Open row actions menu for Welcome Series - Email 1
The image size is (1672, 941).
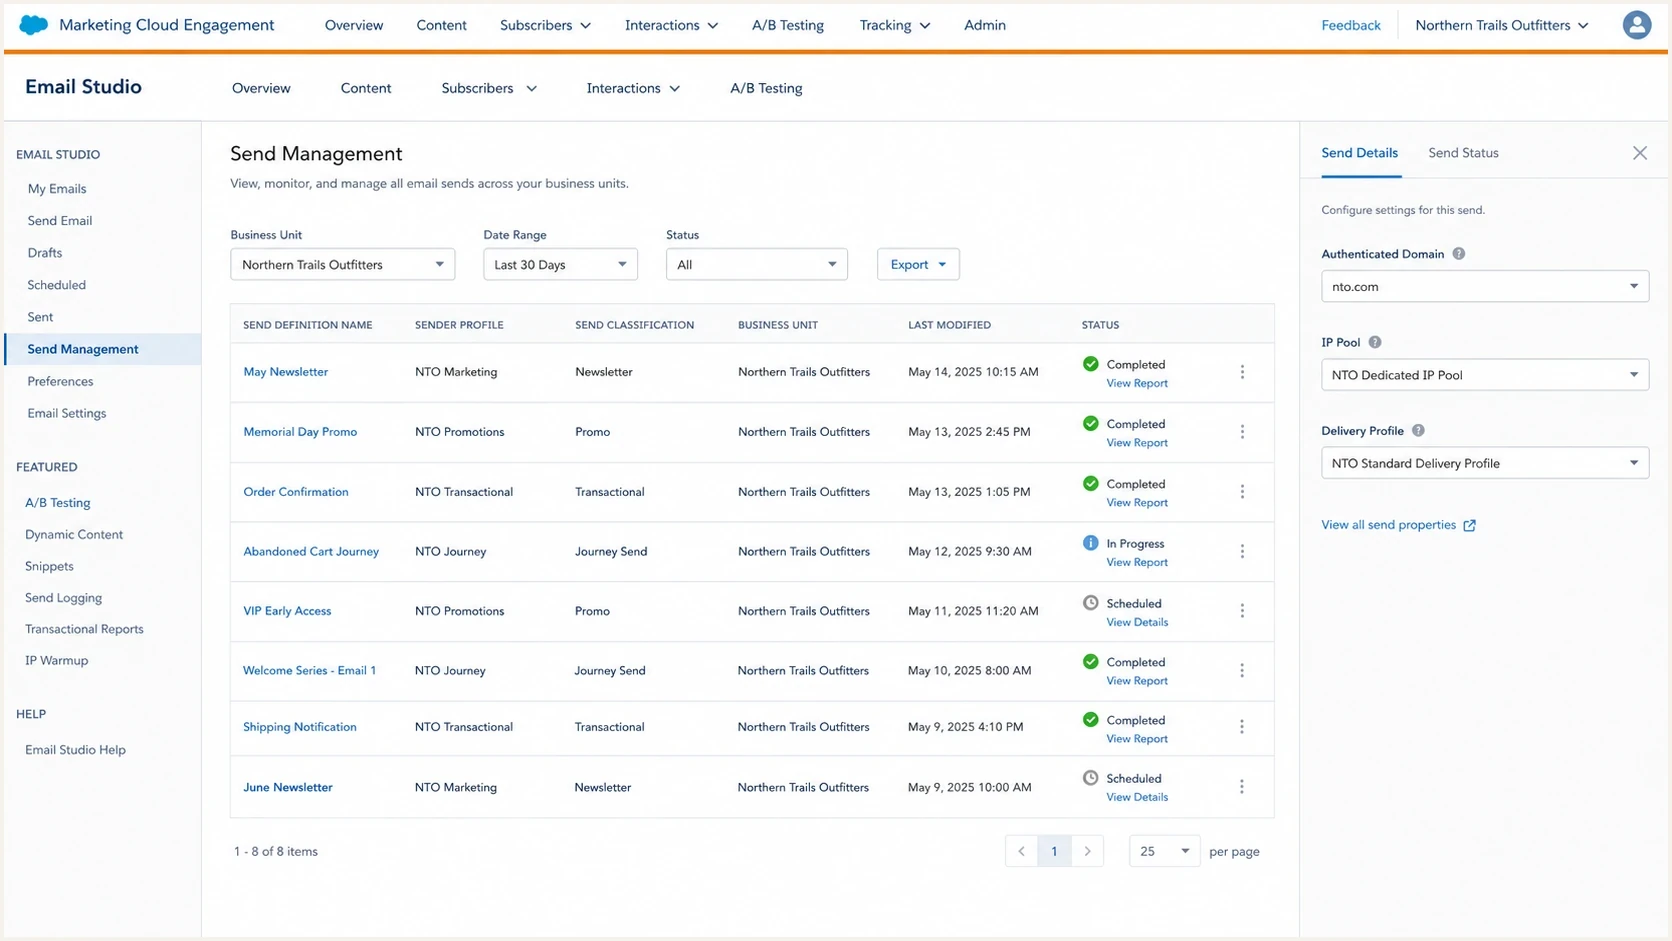[1242, 671]
